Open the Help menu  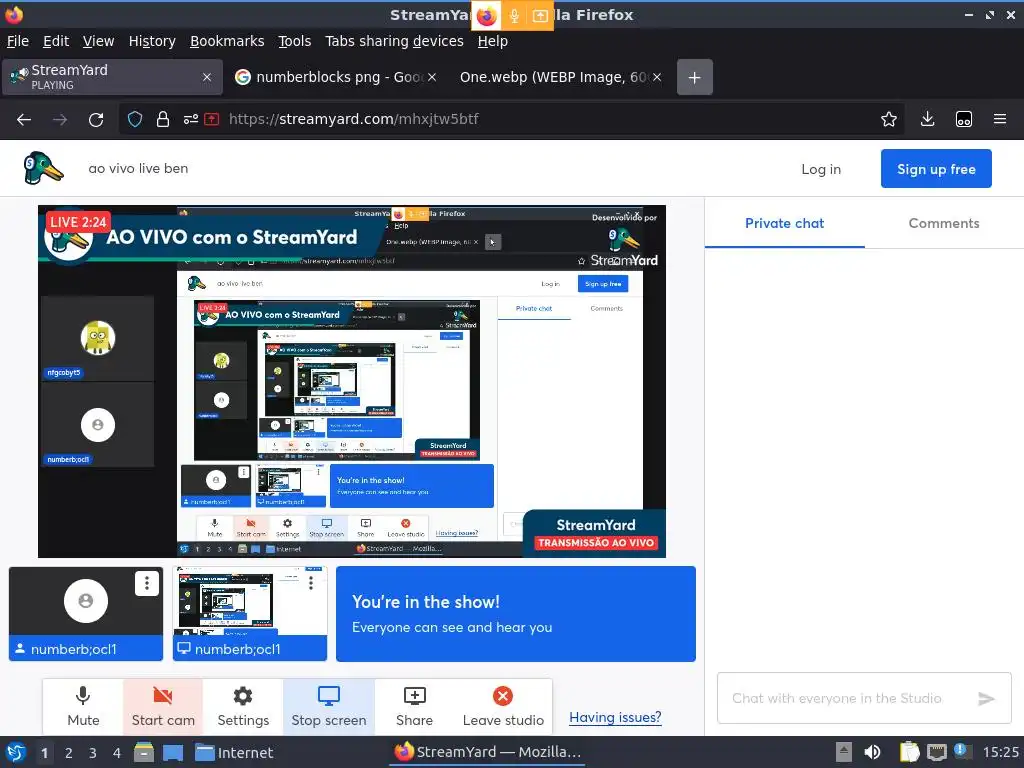coord(492,41)
